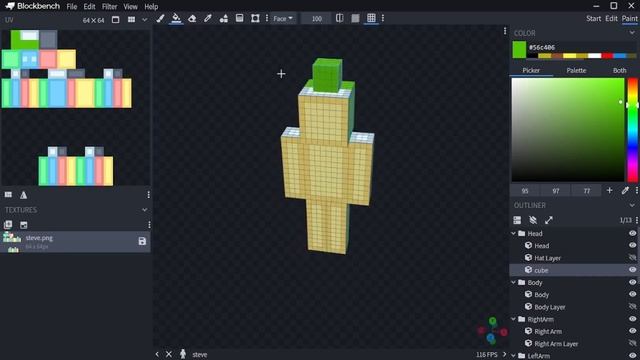Image resolution: width=640 pixels, height=360 pixels.
Task: Click the UV panel overlay icon
Action: click(8, 195)
